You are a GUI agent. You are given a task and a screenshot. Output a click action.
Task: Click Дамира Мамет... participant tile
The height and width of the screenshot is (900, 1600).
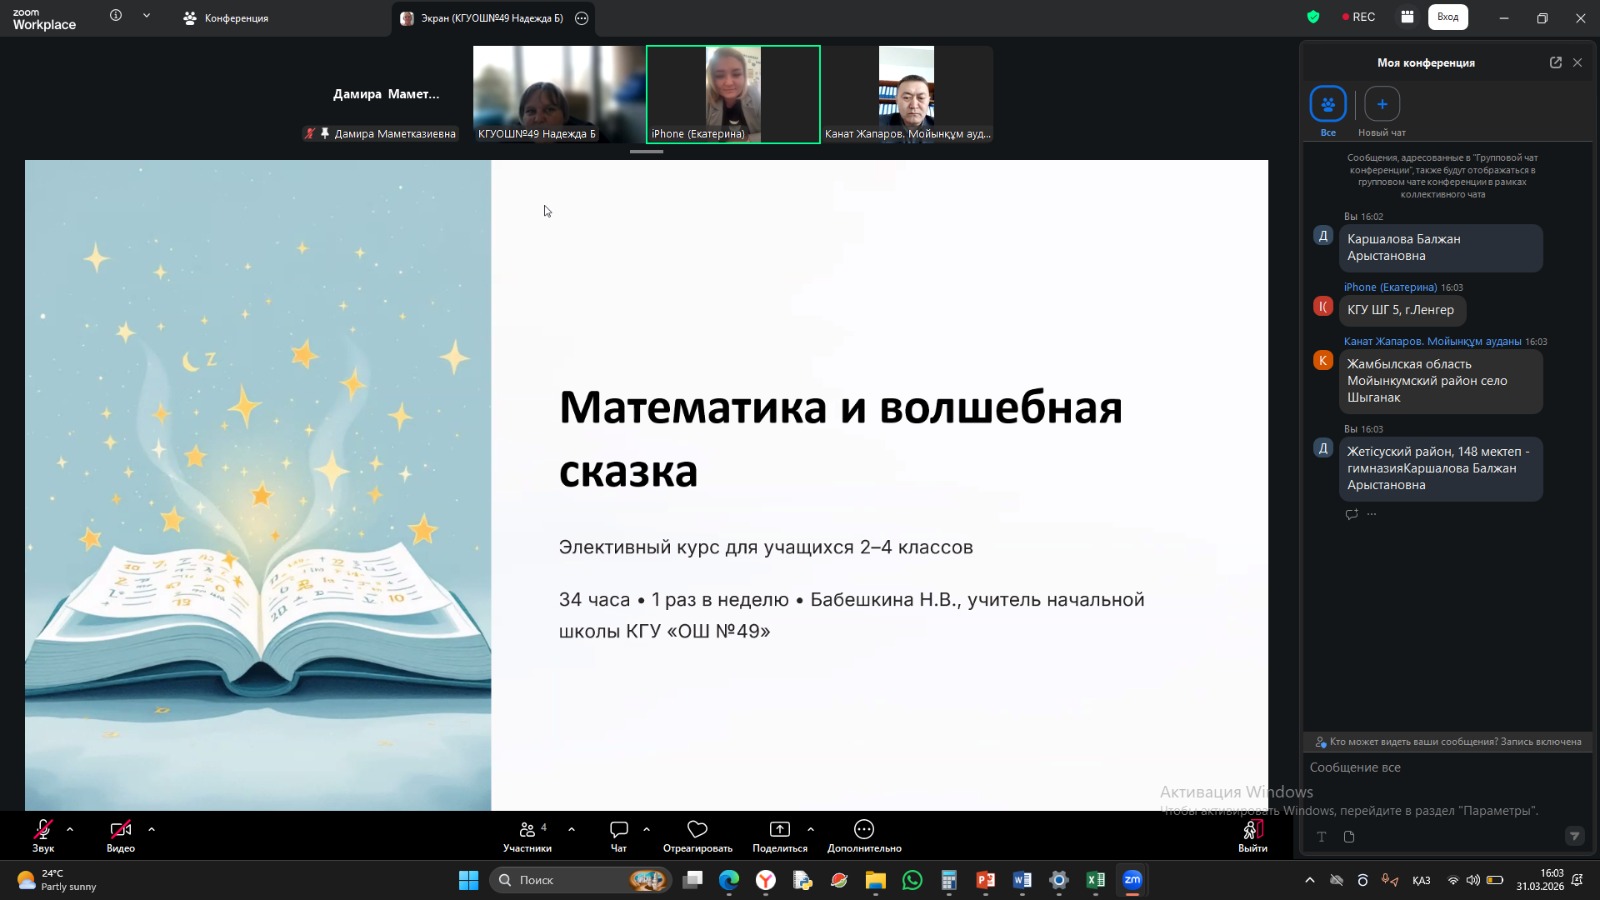coord(385,94)
